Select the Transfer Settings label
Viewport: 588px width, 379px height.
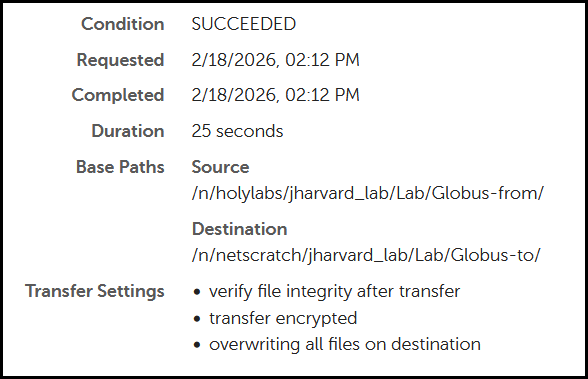tap(95, 291)
